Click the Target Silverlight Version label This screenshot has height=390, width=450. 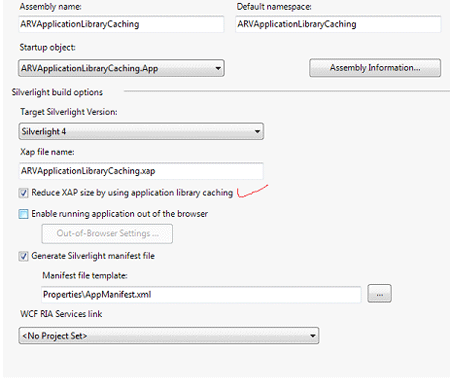point(69,112)
